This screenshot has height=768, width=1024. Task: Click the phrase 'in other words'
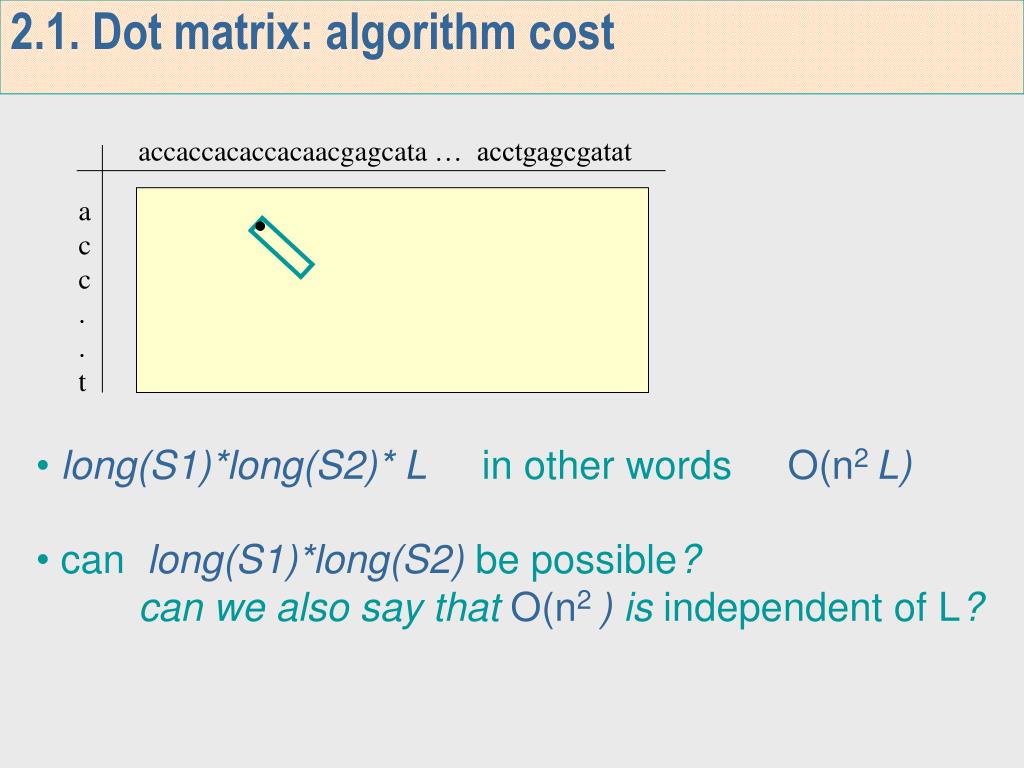coord(606,466)
